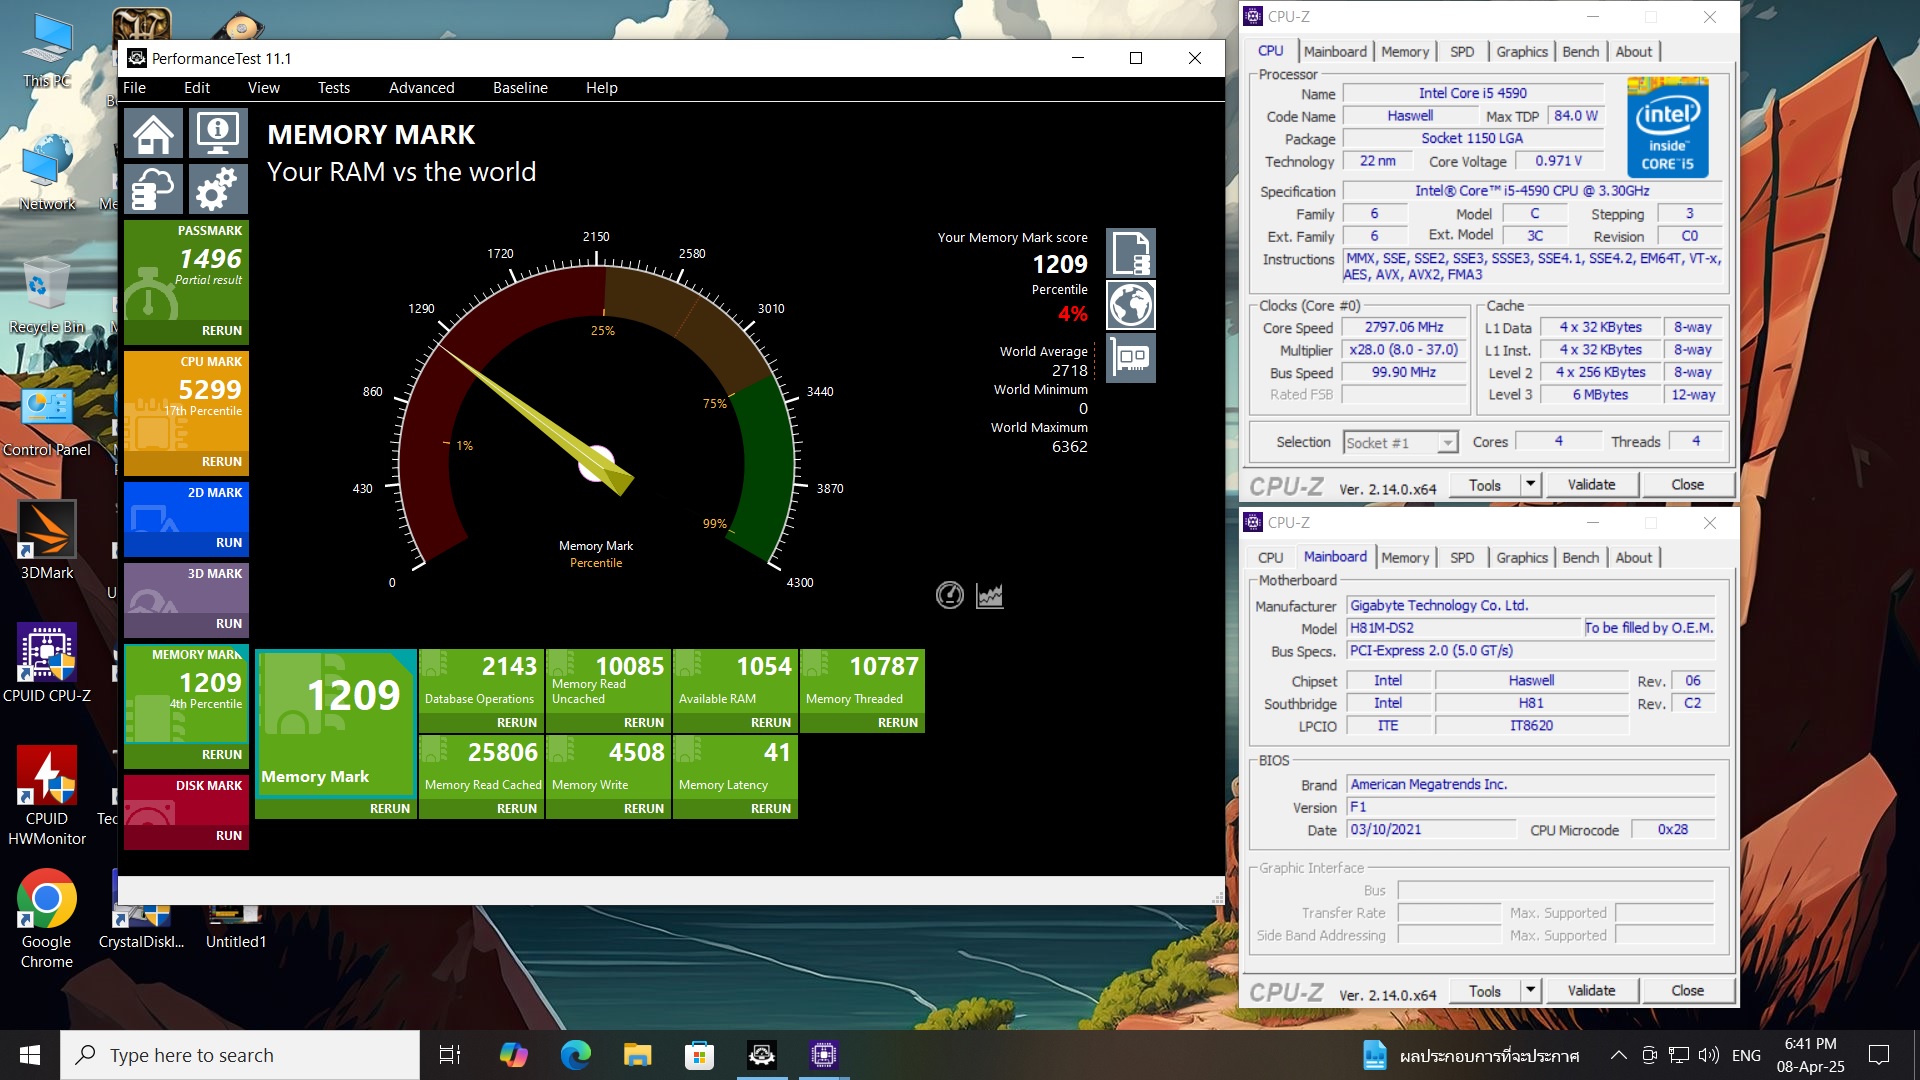1920x1080 pixels.
Task: Run the 3D Mark test
Action: (229, 624)
